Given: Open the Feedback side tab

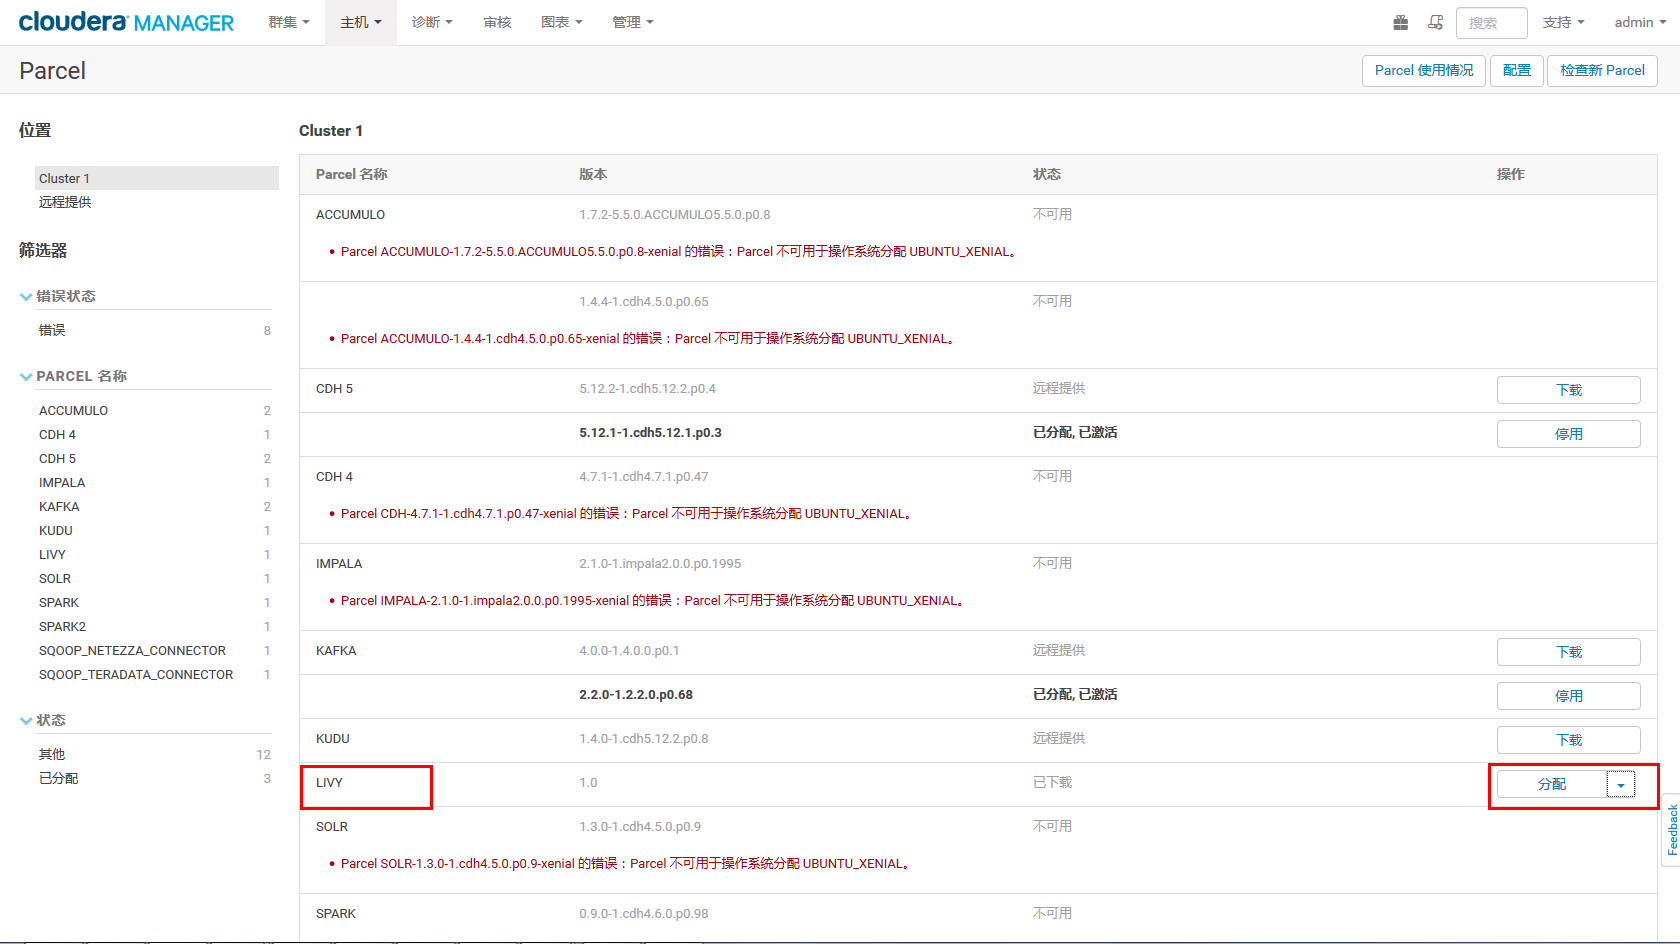Looking at the screenshot, I should (x=1671, y=830).
